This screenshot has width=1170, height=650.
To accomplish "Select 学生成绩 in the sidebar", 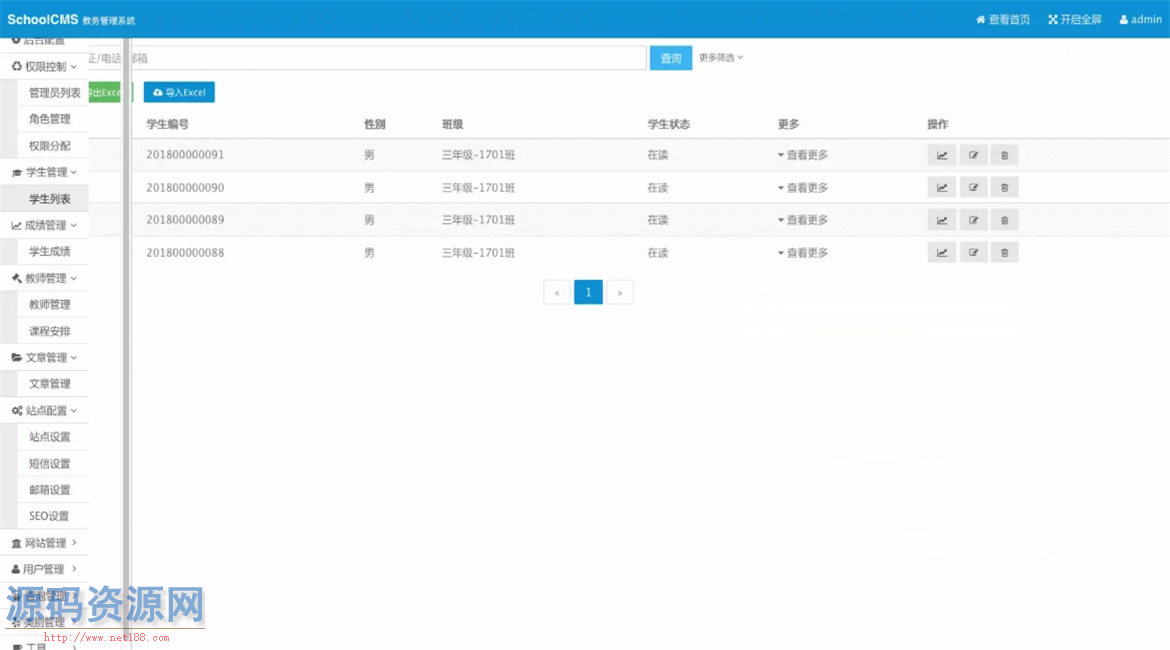I will coord(51,251).
